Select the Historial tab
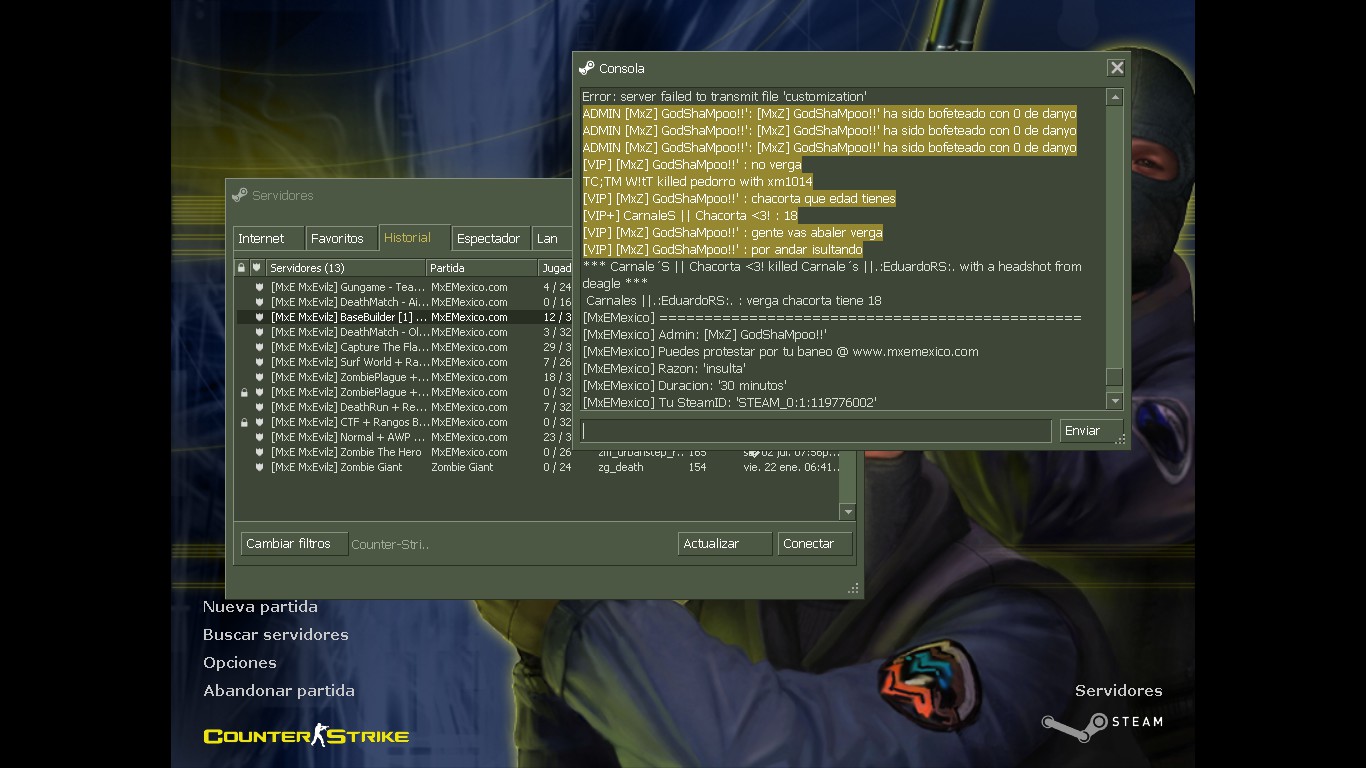Viewport: 1366px width, 768px height. pyautogui.click(x=414, y=238)
